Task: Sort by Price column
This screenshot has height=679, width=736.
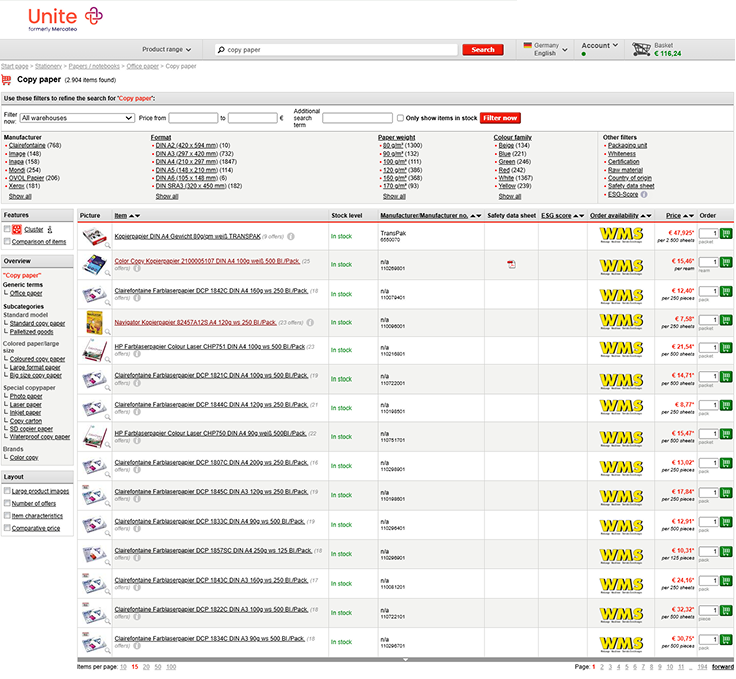Action: (673, 216)
